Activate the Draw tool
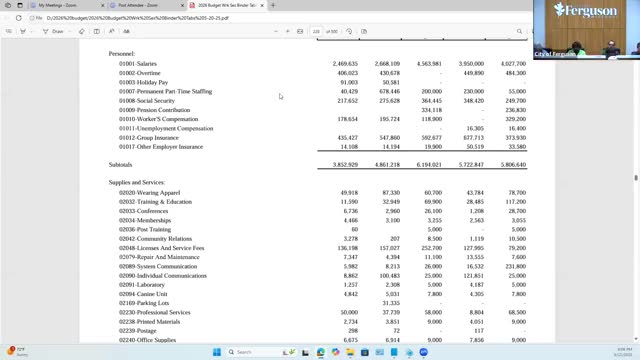Image resolution: width=640 pixels, height=360 pixels. click(x=53, y=31)
